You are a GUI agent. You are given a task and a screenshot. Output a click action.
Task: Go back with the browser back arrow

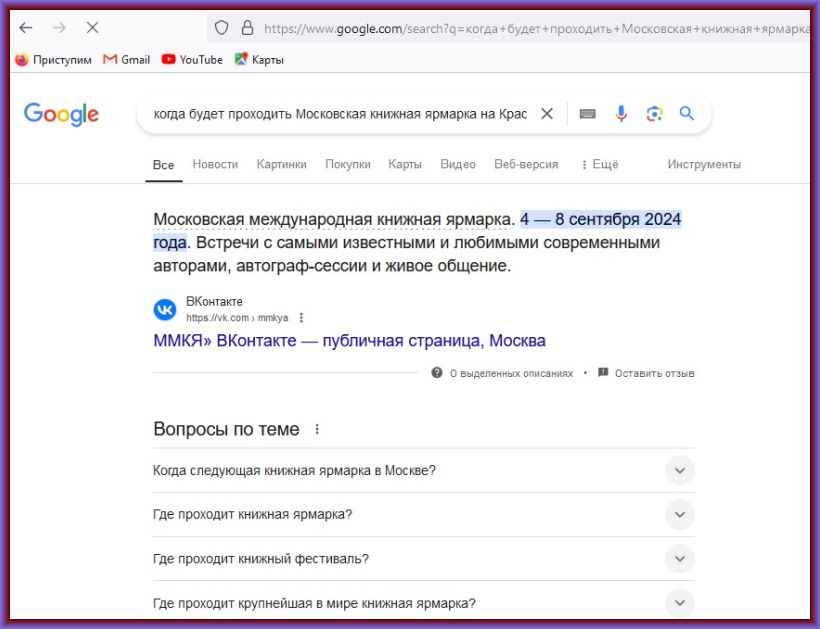(26, 28)
